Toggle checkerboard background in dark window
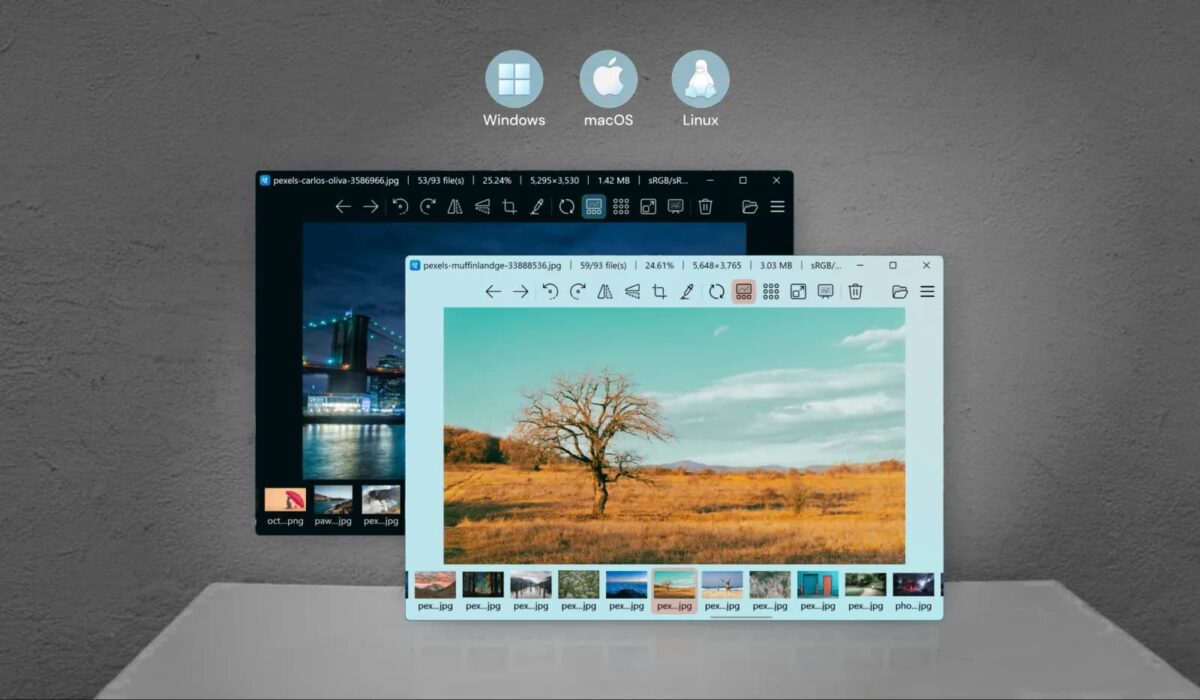This screenshot has height=700, width=1200. click(621, 206)
